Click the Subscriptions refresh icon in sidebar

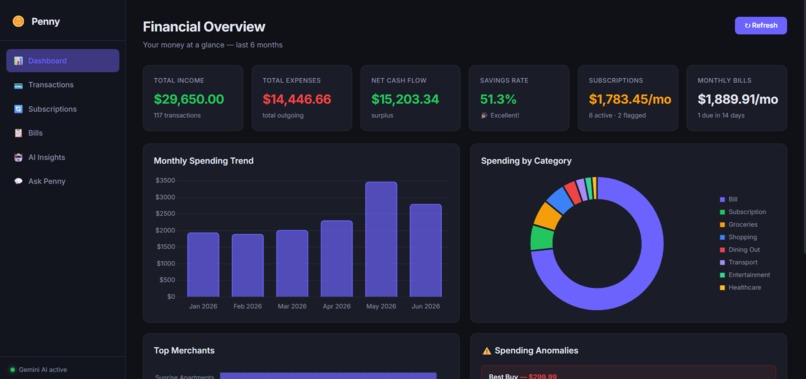click(19, 109)
